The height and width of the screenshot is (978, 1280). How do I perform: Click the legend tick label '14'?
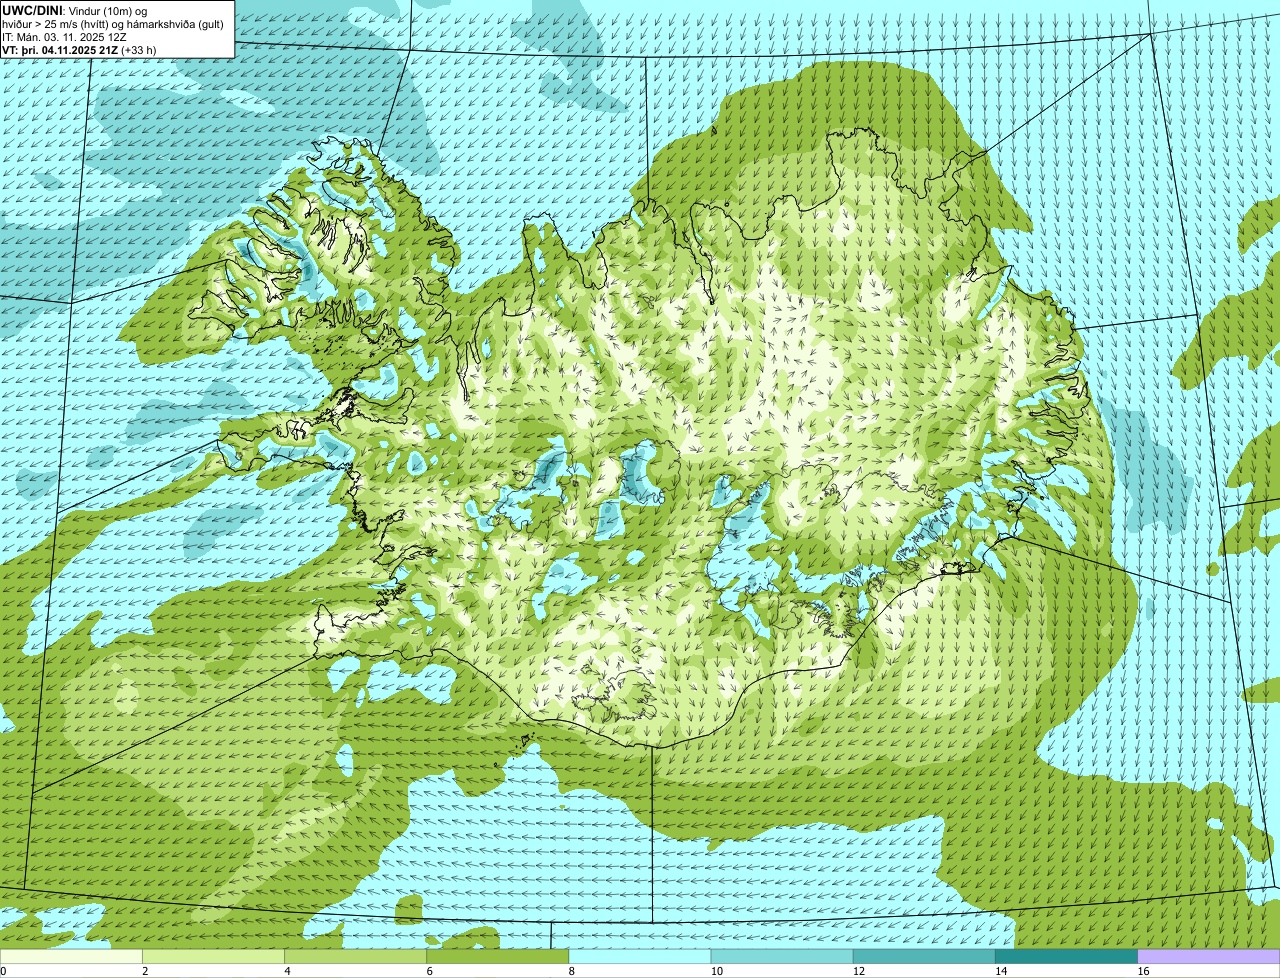tap(1001, 971)
